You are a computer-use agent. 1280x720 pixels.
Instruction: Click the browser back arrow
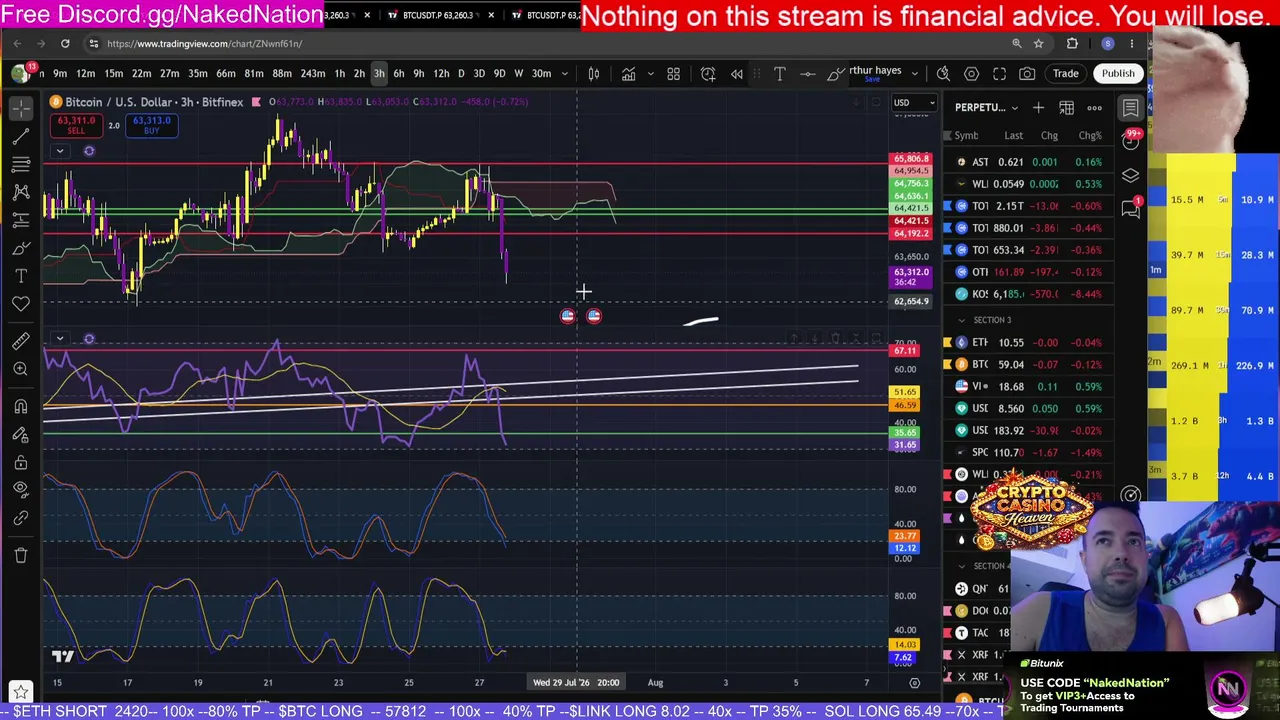[x=17, y=43]
